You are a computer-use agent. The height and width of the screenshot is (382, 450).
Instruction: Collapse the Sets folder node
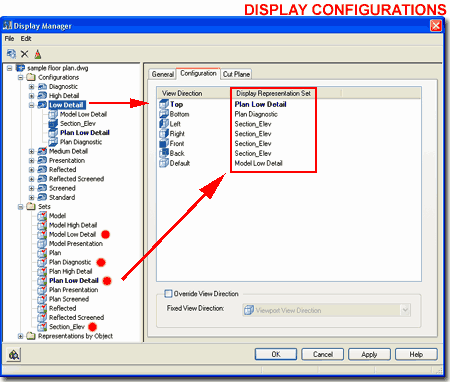(20, 207)
